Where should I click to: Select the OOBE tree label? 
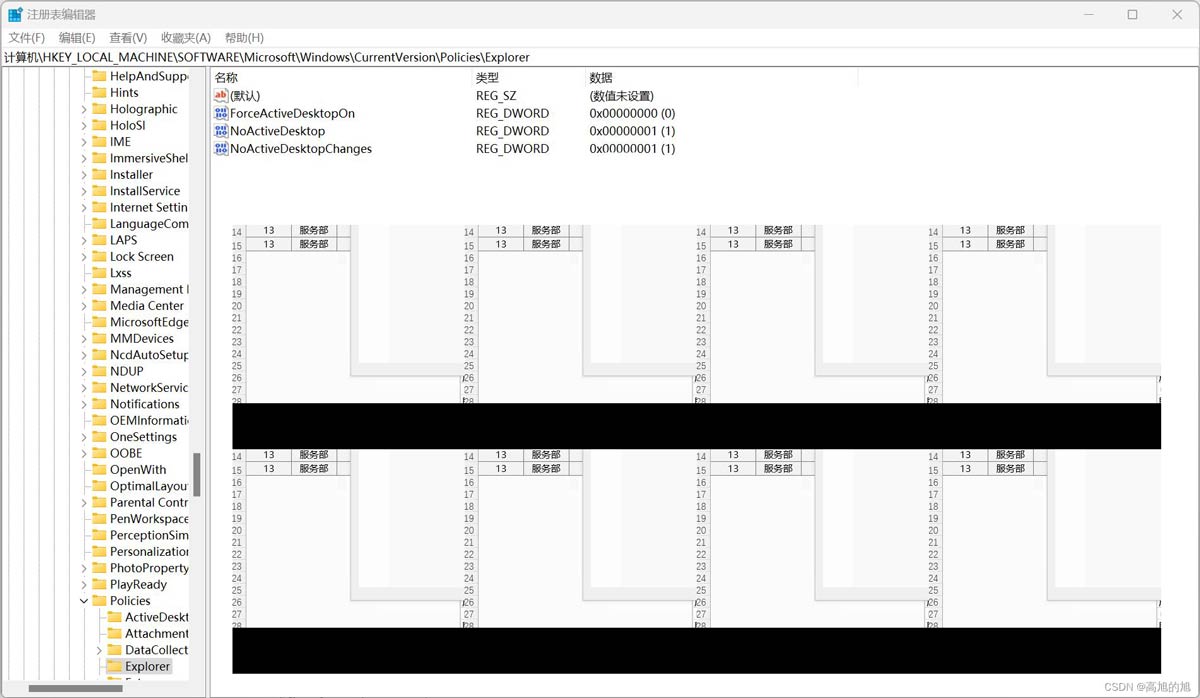(126, 453)
